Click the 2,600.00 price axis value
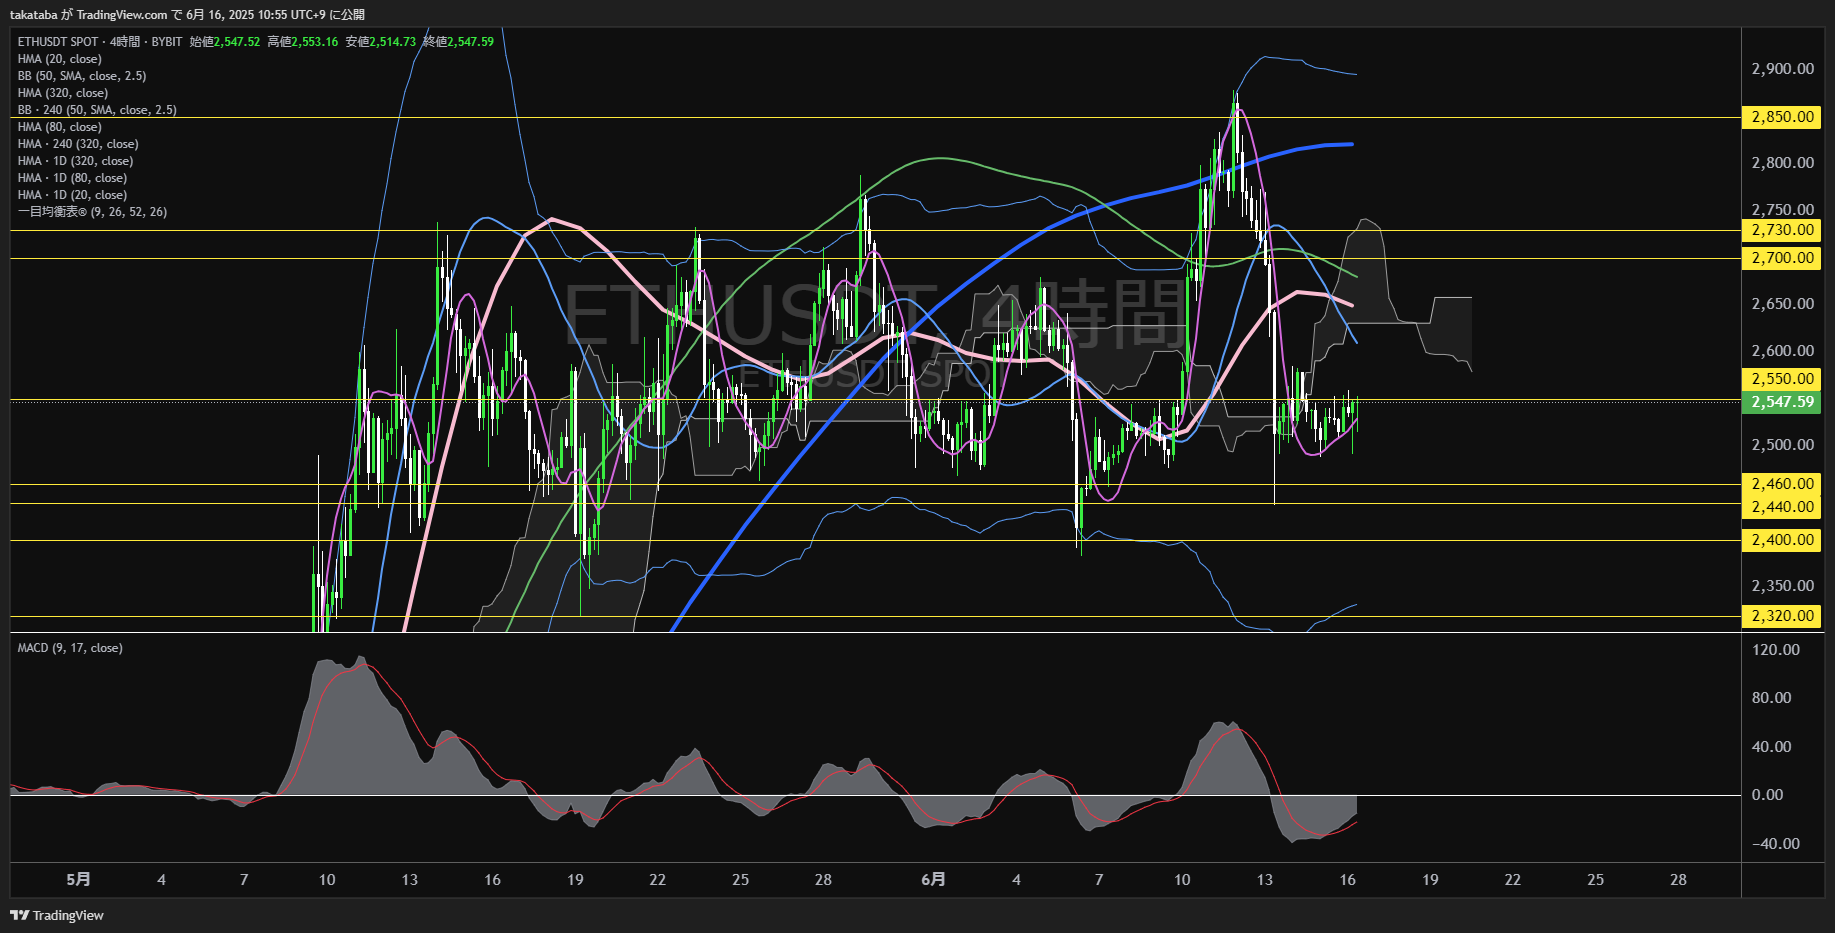Viewport: 1835px width, 933px height. [1783, 351]
